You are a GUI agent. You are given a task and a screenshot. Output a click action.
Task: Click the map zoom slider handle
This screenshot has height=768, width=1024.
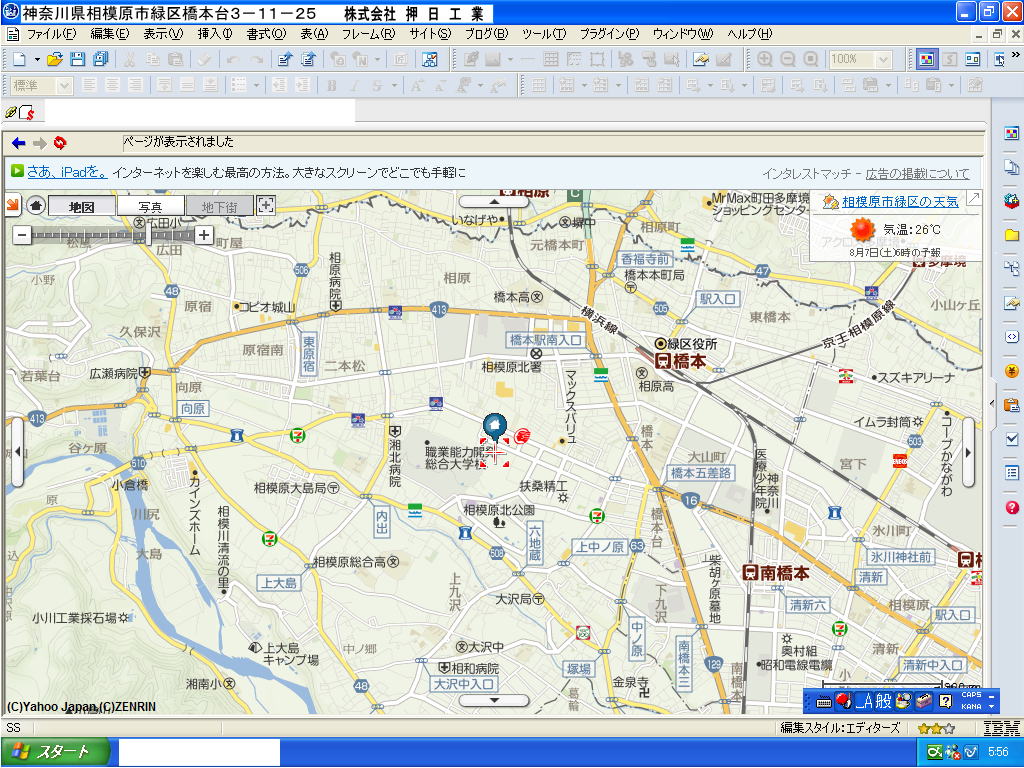[x=147, y=234]
